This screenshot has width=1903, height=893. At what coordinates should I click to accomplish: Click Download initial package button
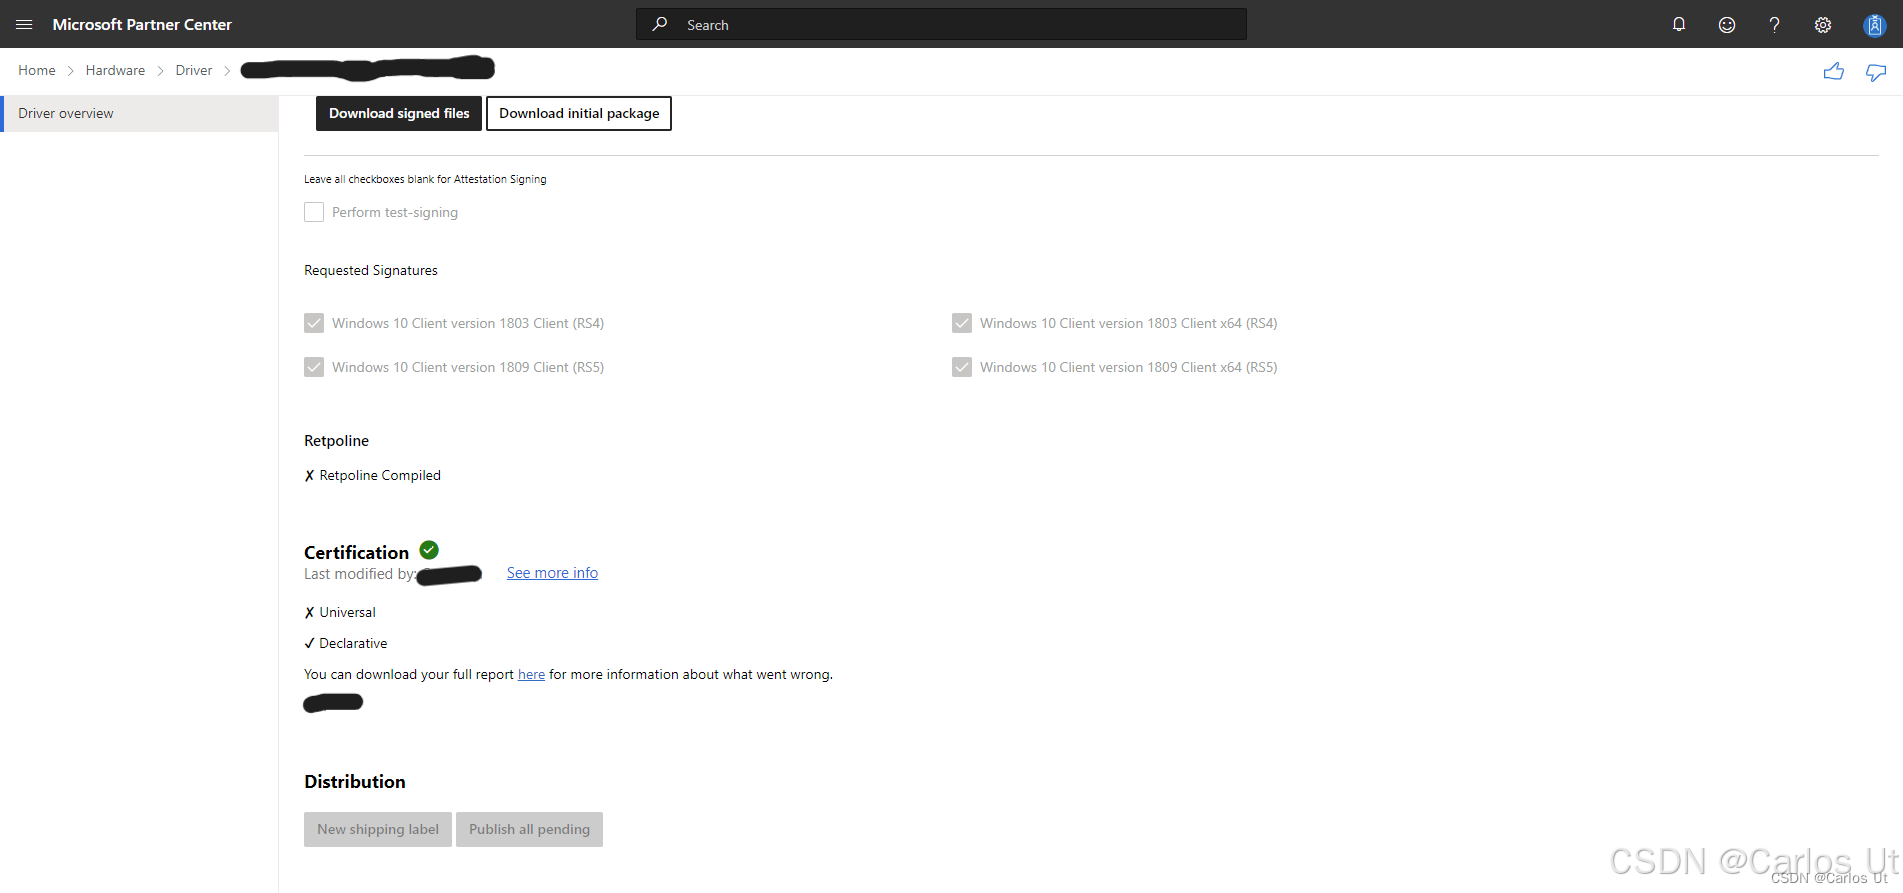[579, 113]
